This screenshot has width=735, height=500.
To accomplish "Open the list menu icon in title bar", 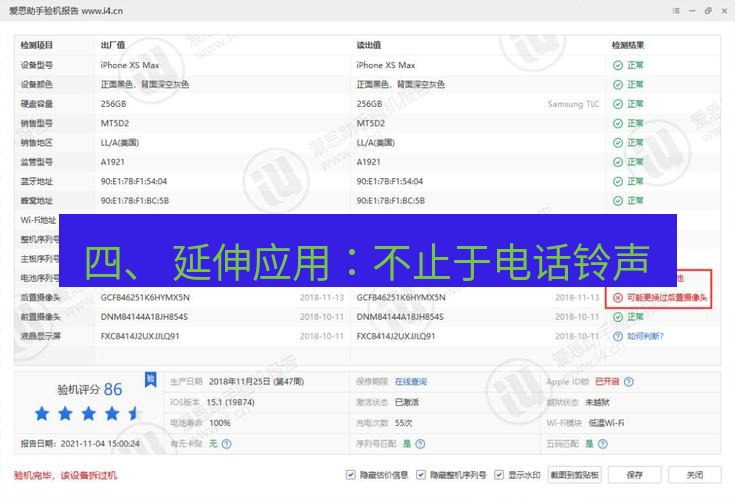I will 675,10.
